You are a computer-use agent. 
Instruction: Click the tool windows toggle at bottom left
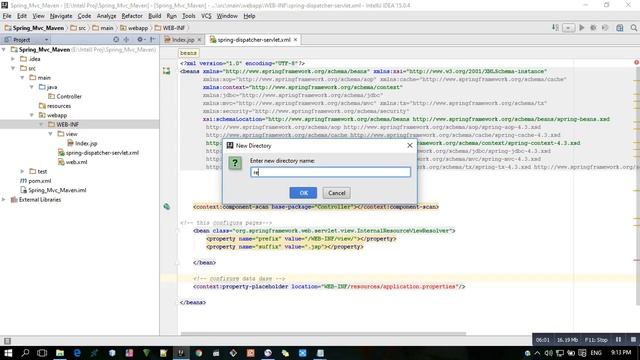coord(7,341)
